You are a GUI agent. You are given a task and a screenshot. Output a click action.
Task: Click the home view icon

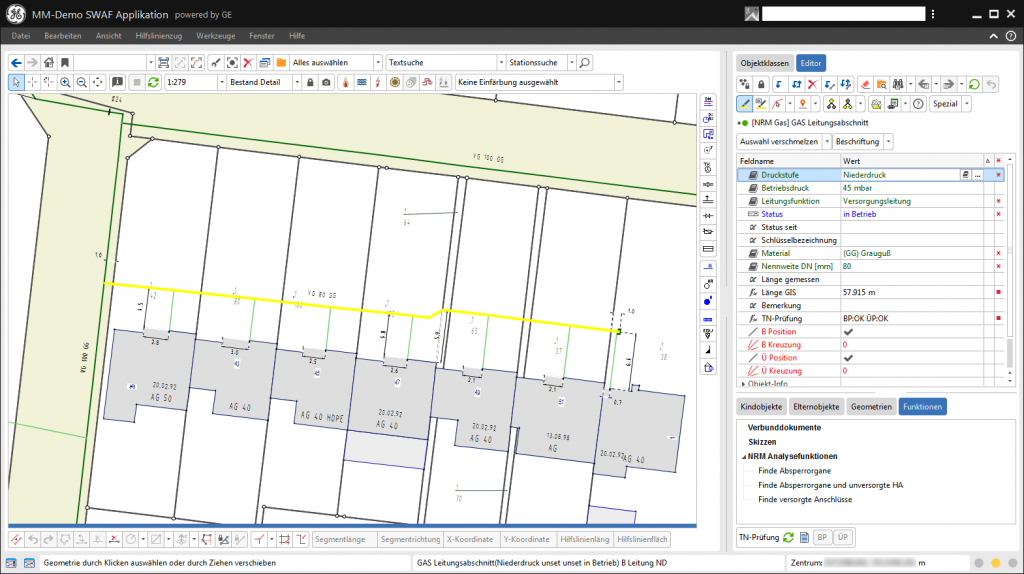[x=47, y=62]
